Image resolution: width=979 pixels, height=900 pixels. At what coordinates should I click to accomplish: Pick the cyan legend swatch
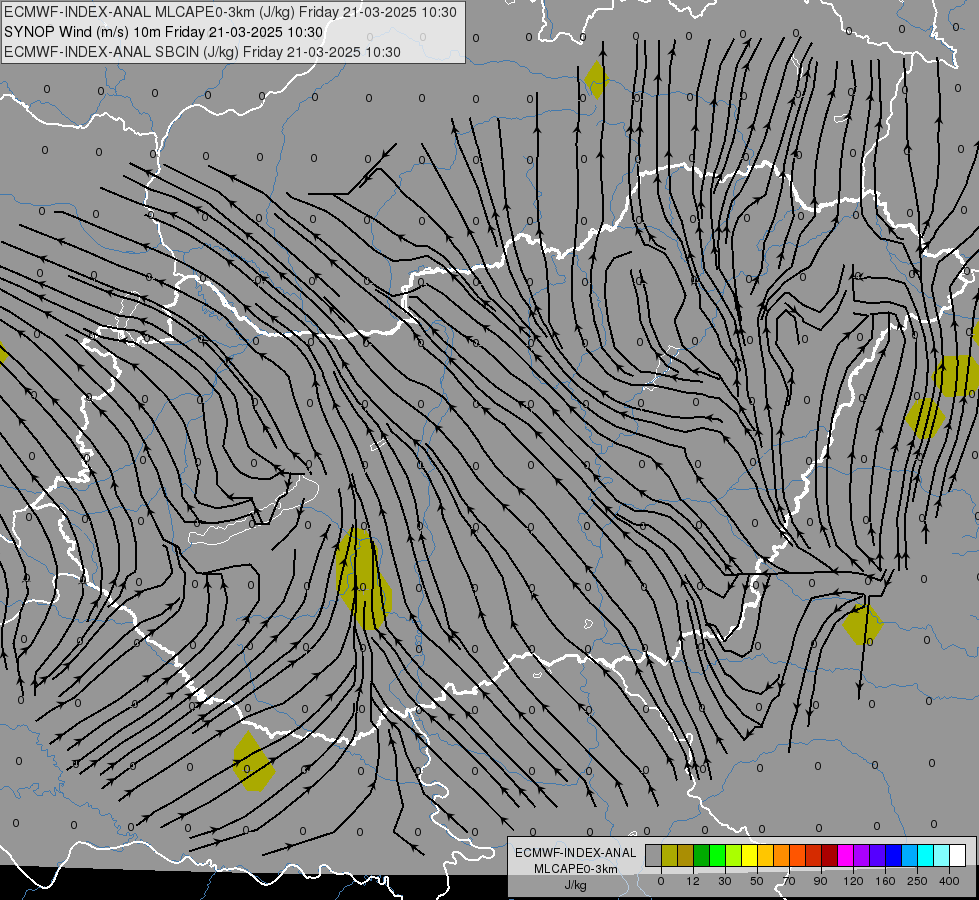coord(926,855)
